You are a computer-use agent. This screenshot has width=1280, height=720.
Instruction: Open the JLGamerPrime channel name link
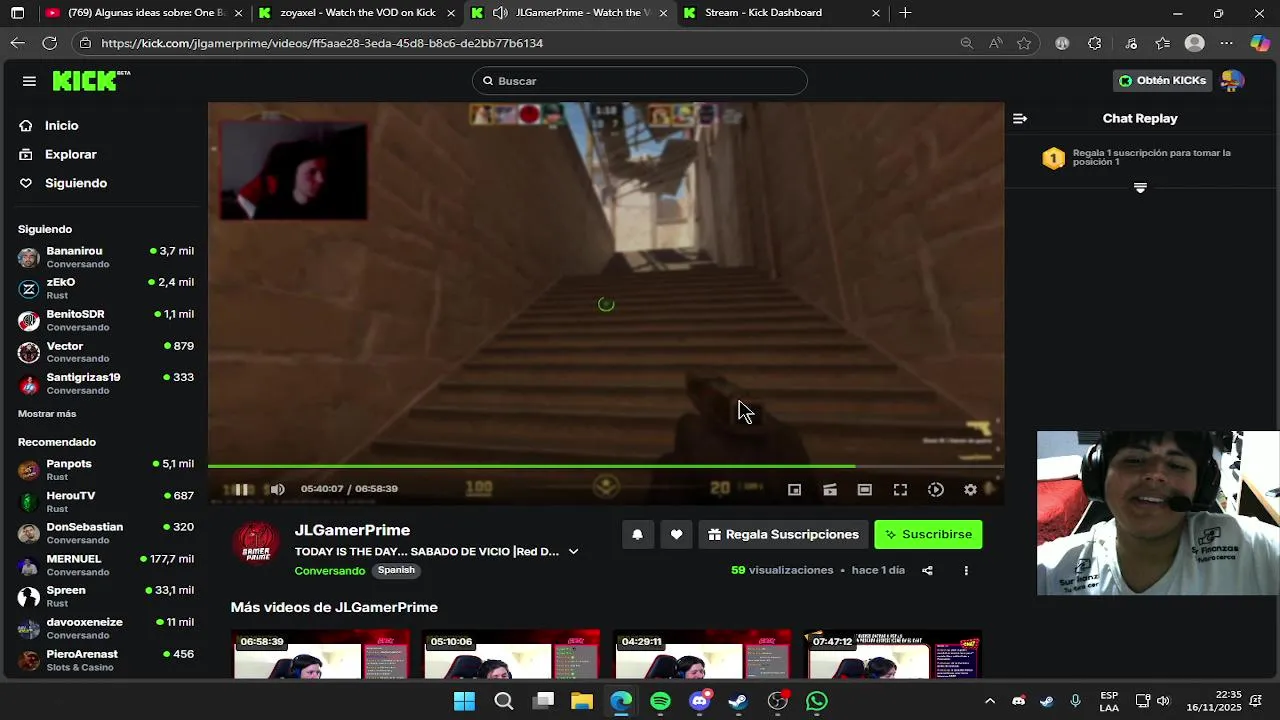coord(352,531)
